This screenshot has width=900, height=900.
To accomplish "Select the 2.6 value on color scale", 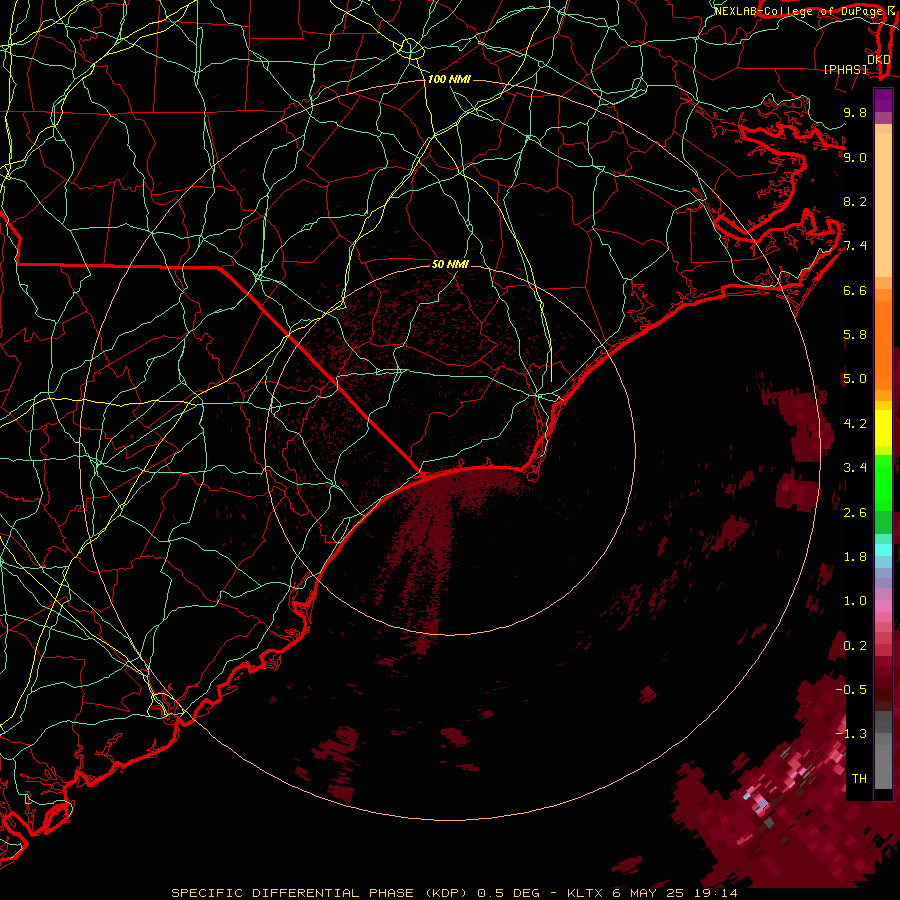I will pyautogui.click(x=855, y=513).
